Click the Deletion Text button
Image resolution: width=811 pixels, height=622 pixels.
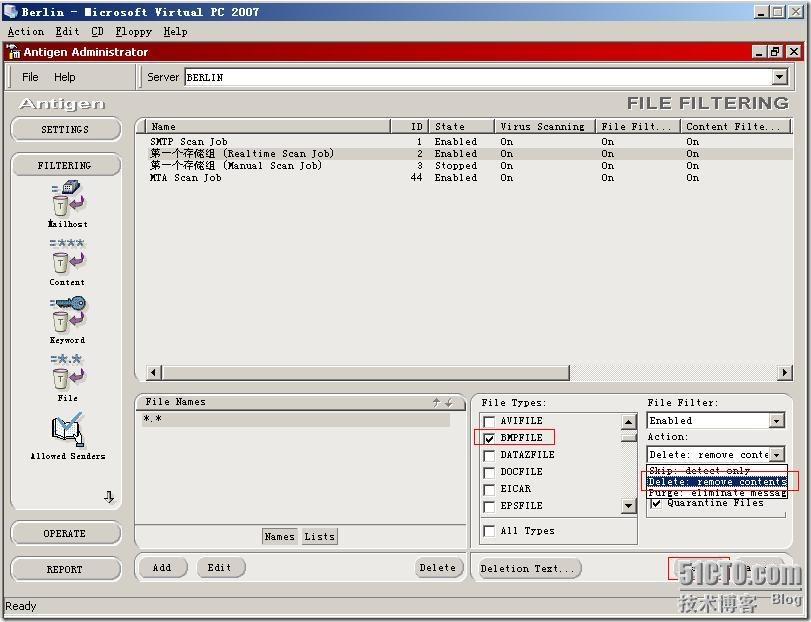click(528, 568)
